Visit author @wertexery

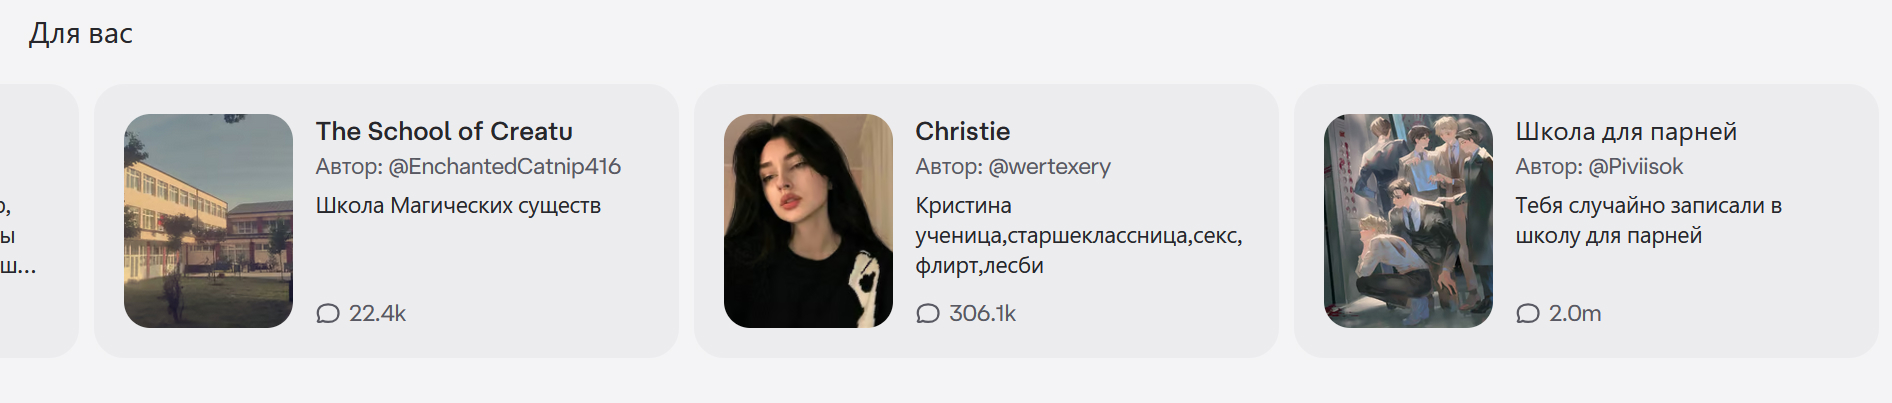coord(1013,167)
